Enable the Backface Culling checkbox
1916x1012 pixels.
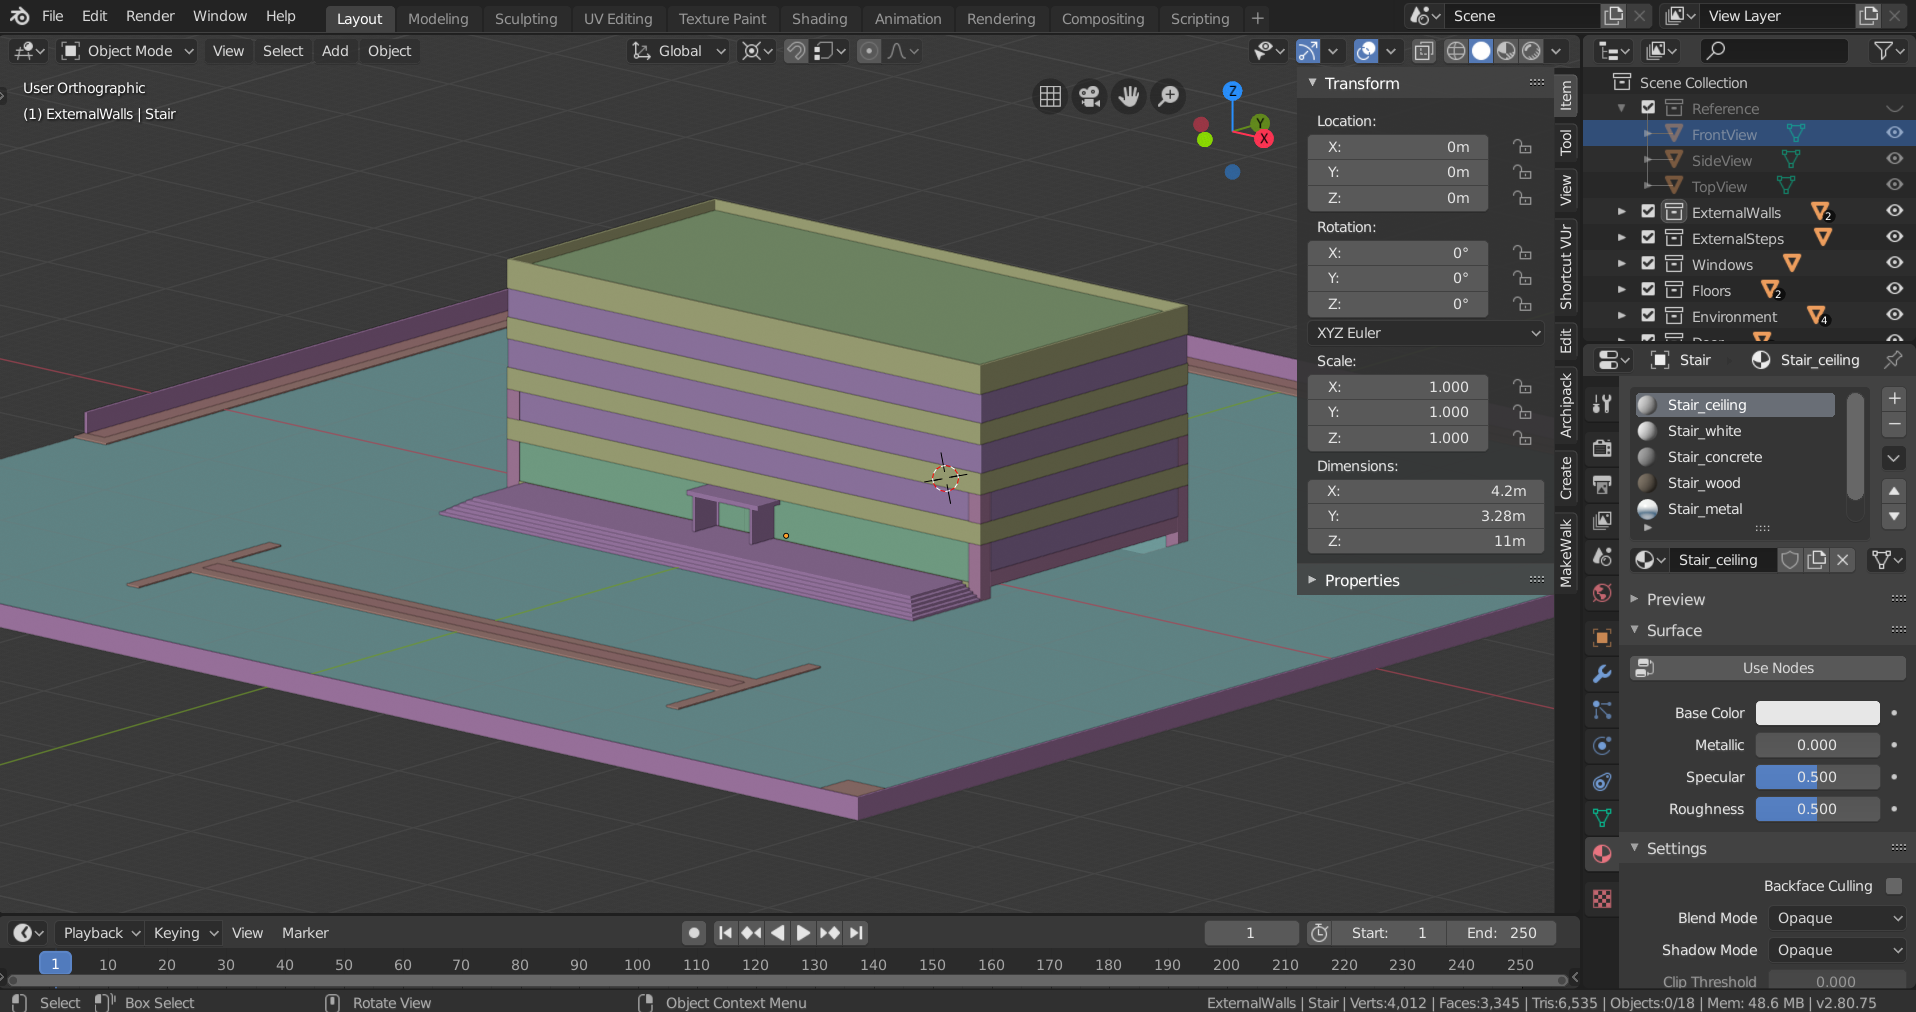[1893, 886]
